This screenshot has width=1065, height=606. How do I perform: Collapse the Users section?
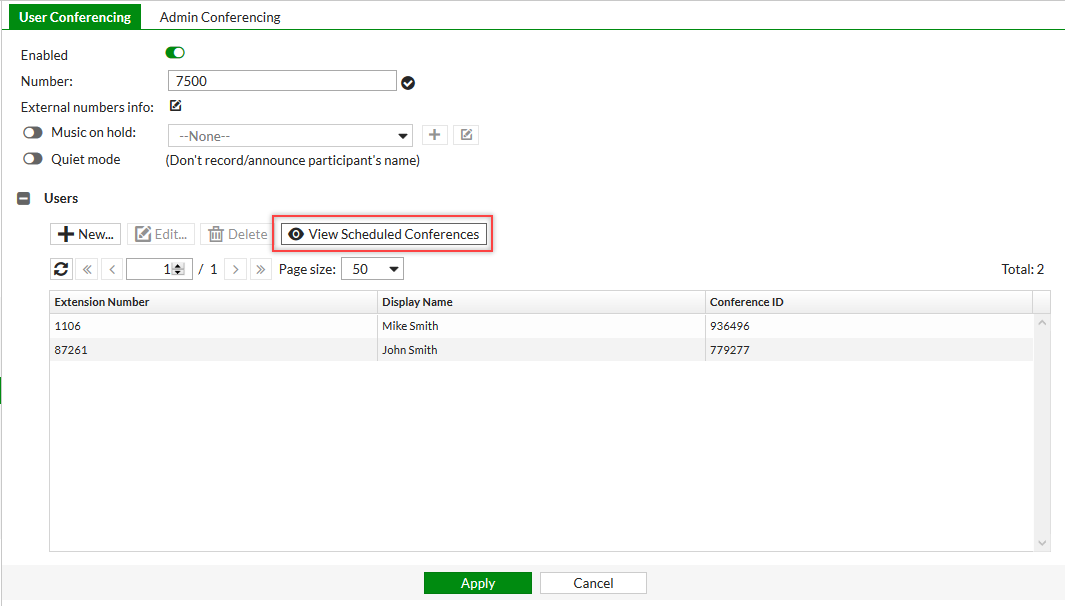pyautogui.click(x=24, y=198)
